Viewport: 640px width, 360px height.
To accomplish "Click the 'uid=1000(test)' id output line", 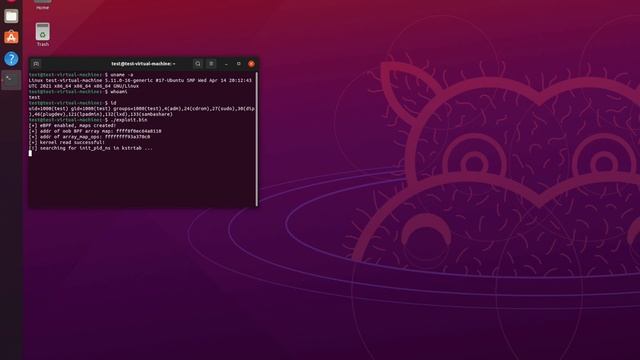I will pos(142,111).
